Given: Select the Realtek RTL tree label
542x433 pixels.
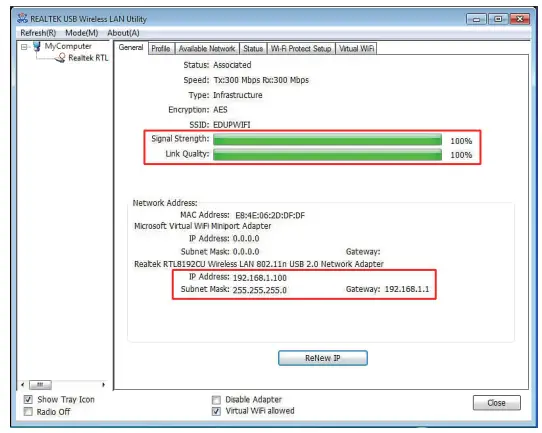Looking at the screenshot, I should tap(88, 58).
